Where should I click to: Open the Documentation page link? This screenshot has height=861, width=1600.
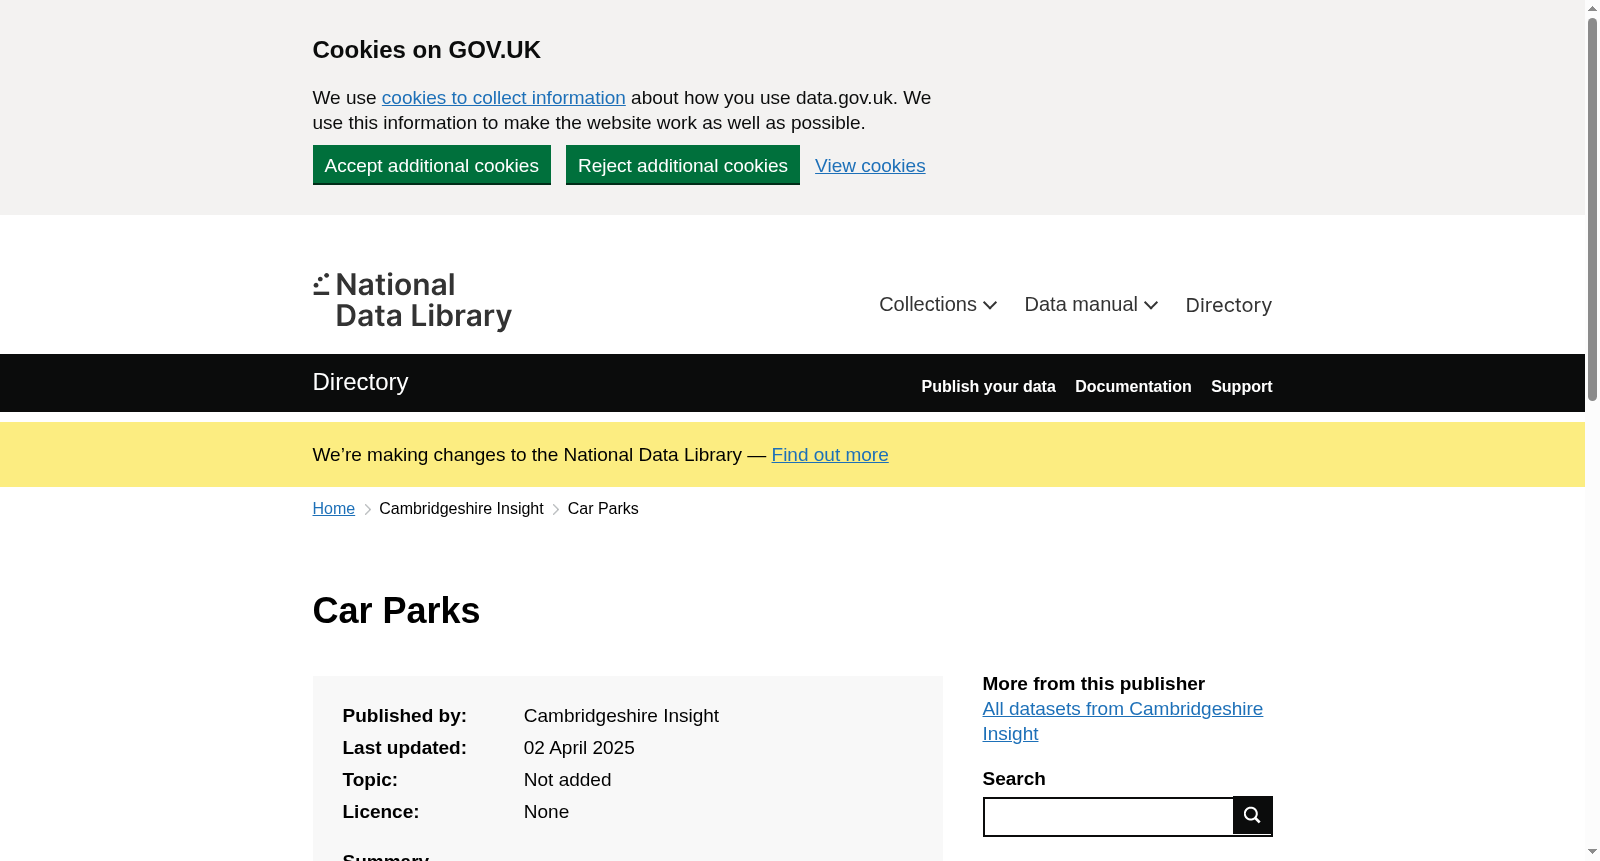click(x=1133, y=386)
